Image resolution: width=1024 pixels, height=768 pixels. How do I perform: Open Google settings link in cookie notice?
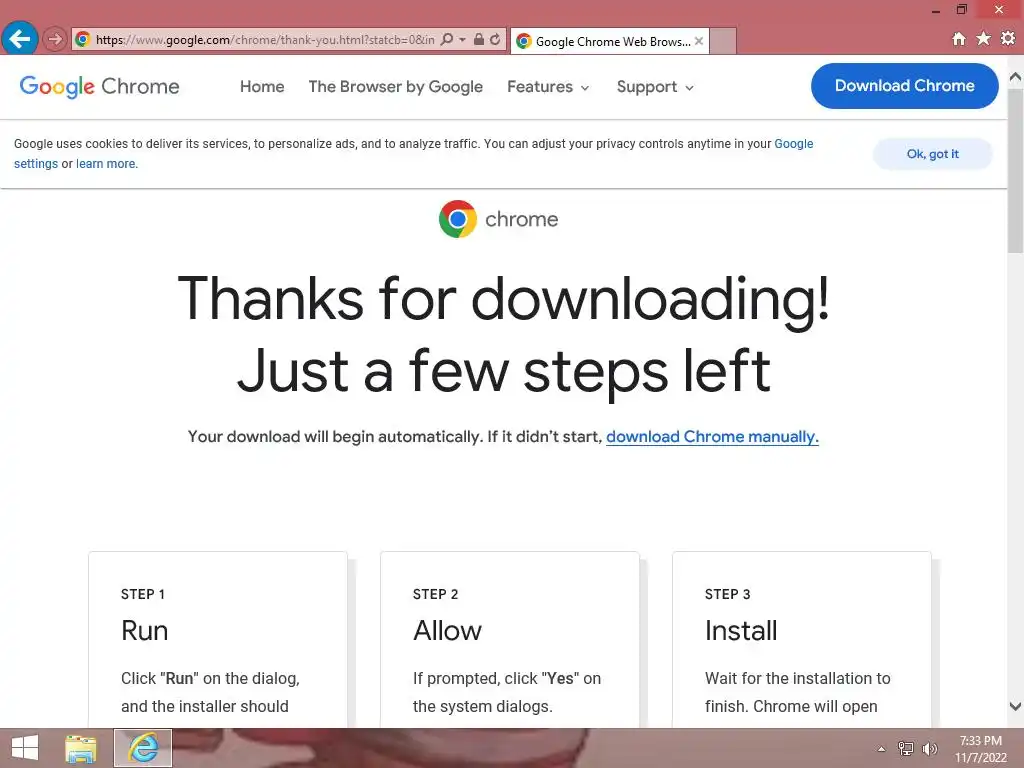tap(793, 144)
